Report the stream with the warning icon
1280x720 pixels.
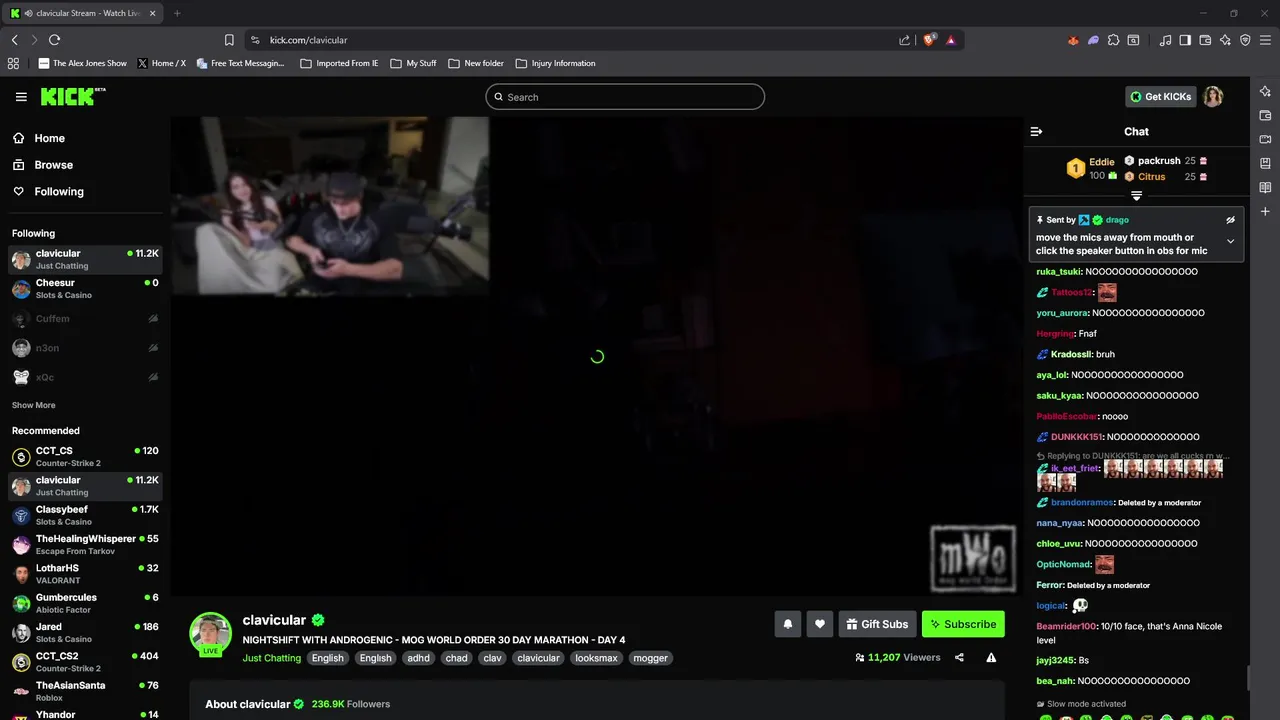point(991,657)
